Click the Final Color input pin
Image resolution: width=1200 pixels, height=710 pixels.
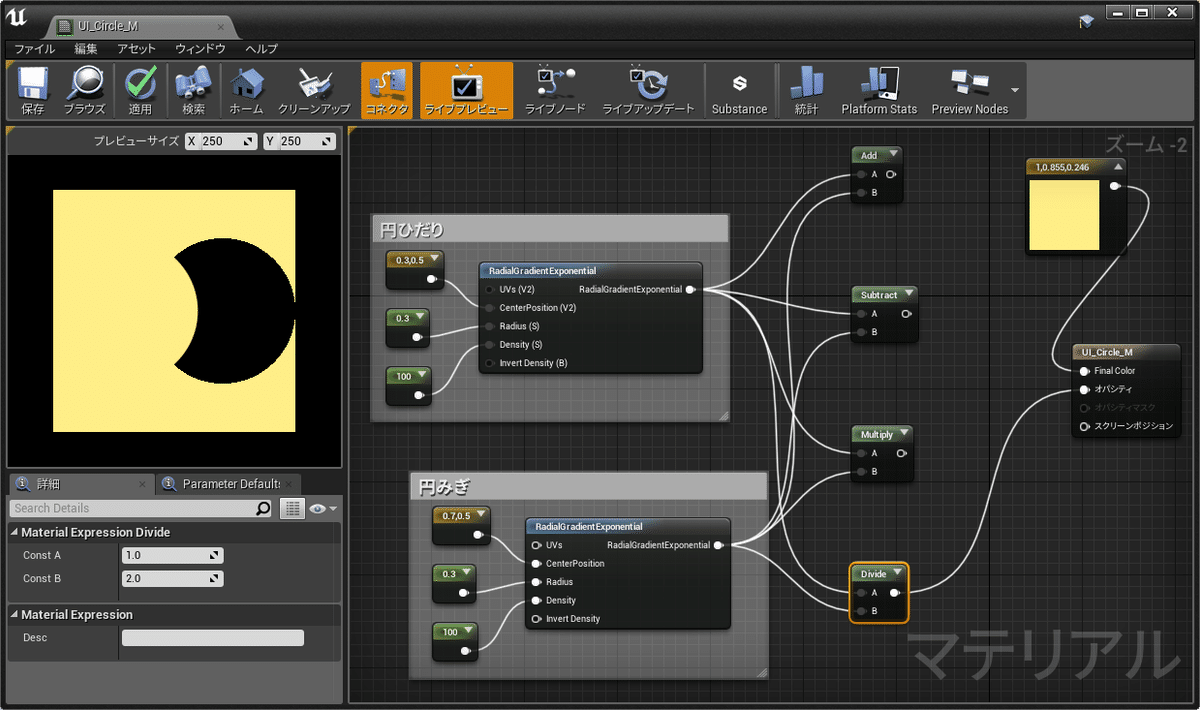(x=1084, y=371)
